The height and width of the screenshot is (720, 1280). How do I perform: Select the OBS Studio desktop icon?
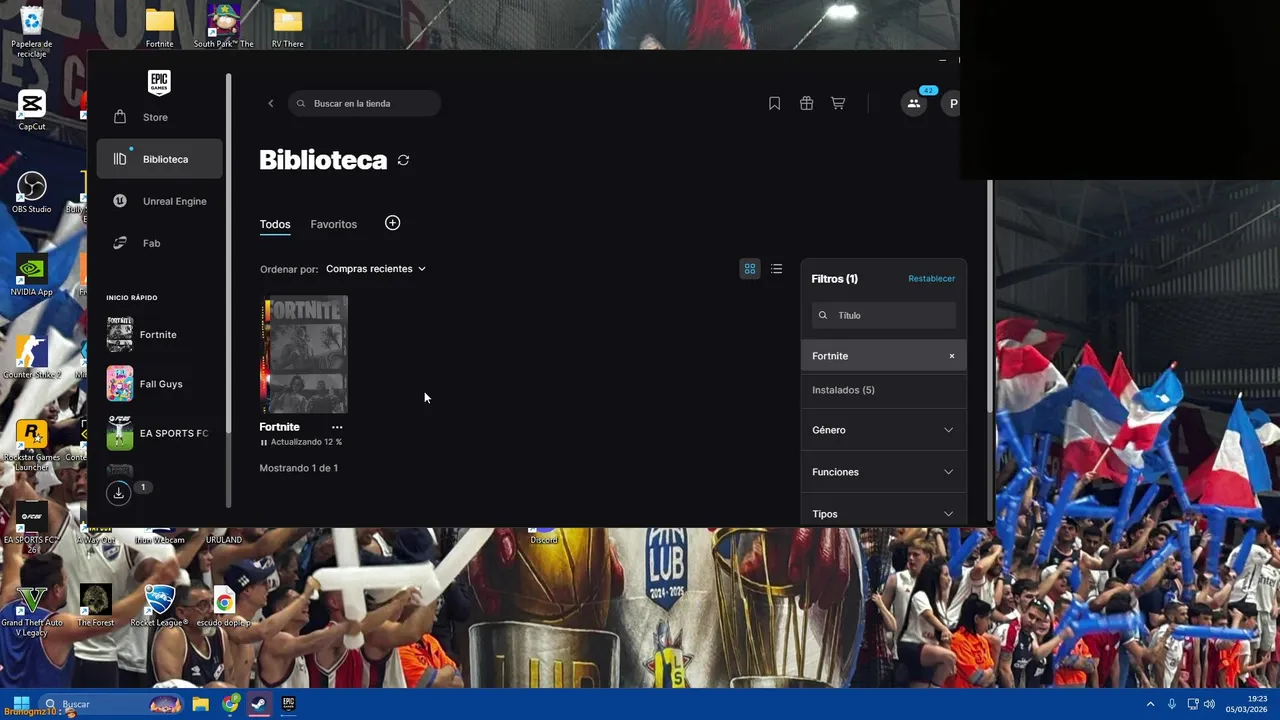(x=32, y=192)
